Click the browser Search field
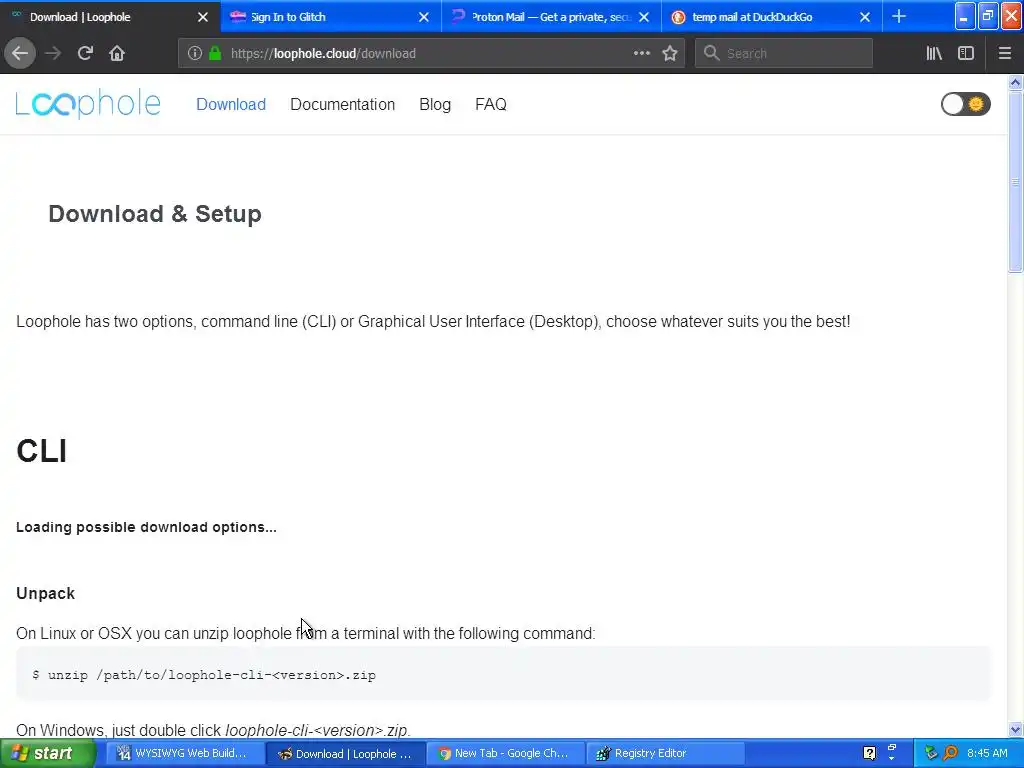The width and height of the screenshot is (1024, 768). click(x=784, y=54)
